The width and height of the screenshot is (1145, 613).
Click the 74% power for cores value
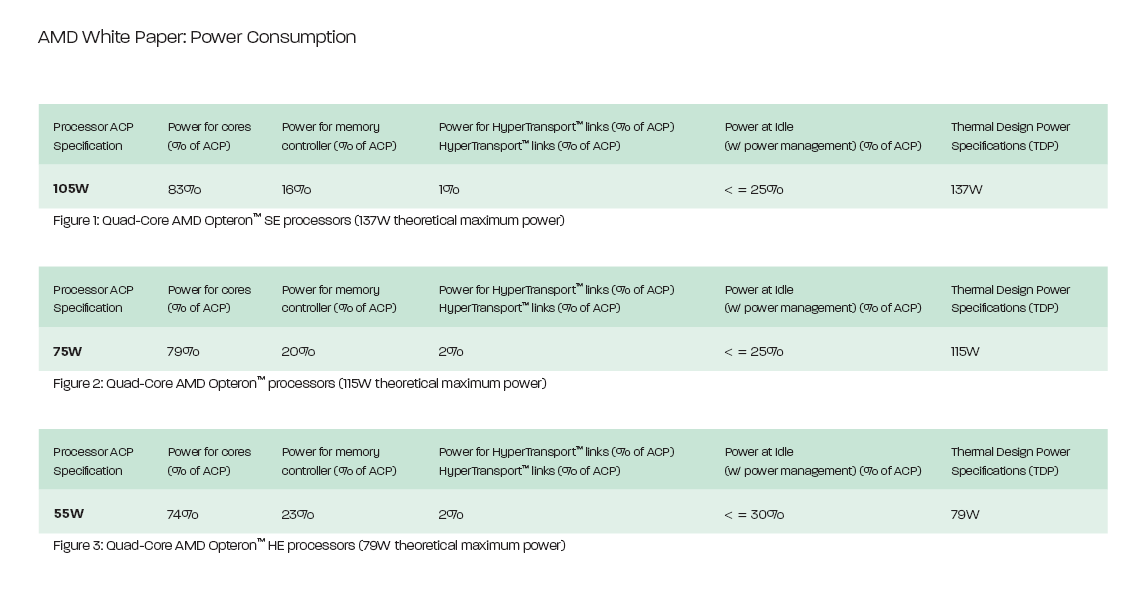point(182,514)
